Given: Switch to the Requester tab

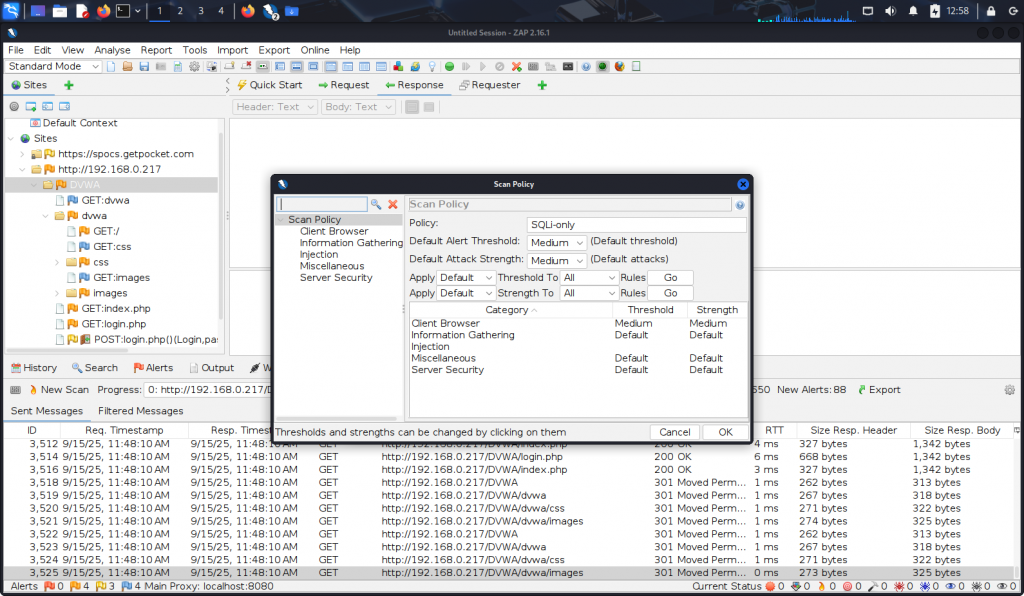Looking at the screenshot, I should pyautogui.click(x=490, y=85).
